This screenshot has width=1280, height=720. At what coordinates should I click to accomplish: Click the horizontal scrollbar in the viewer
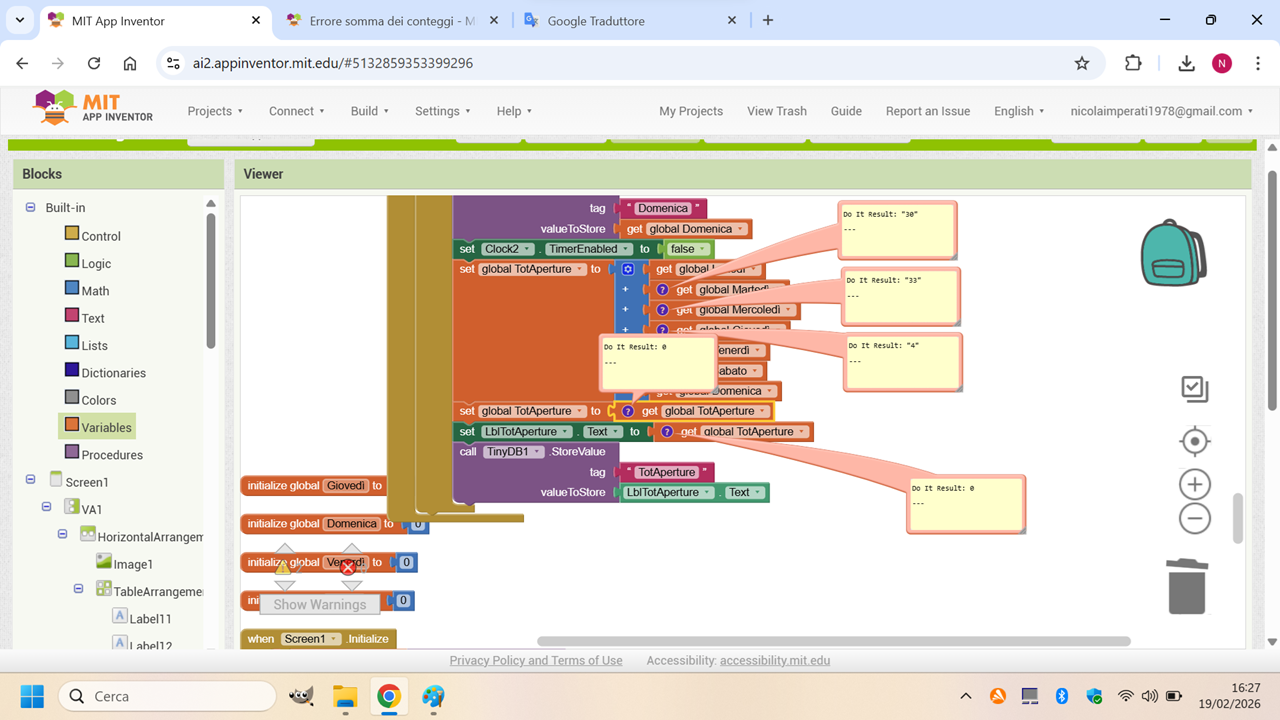click(833, 641)
